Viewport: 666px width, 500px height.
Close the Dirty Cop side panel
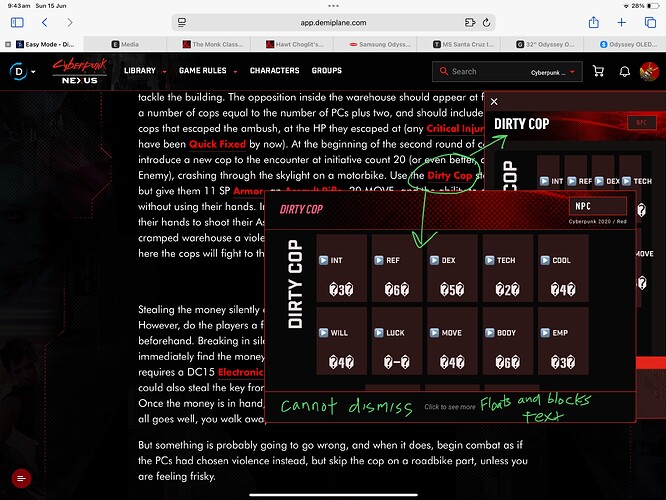pyautogui.click(x=494, y=102)
